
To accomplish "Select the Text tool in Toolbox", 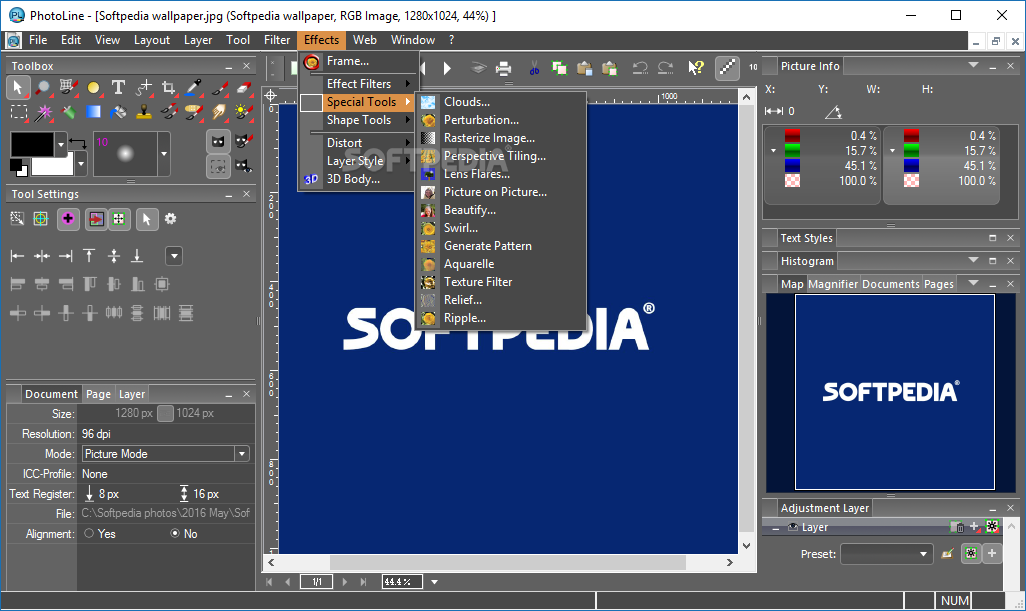I will tap(118, 88).
